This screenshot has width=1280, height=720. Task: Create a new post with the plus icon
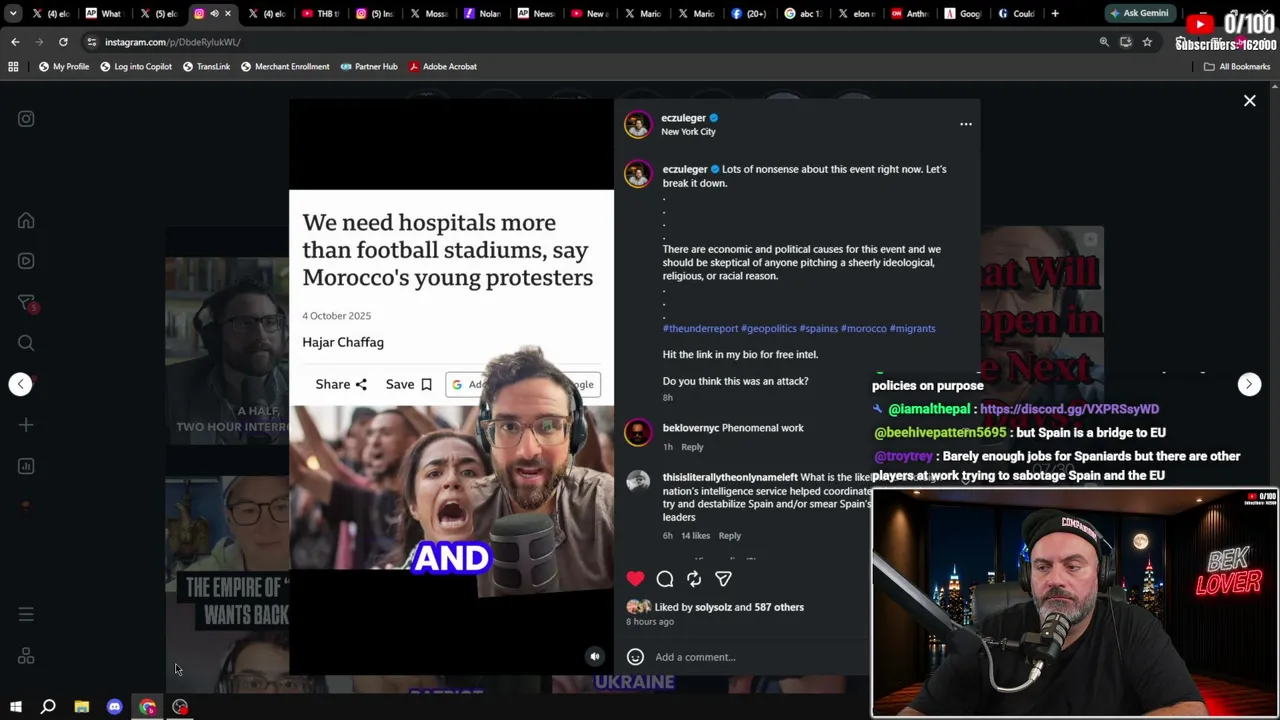pyautogui.click(x=26, y=425)
